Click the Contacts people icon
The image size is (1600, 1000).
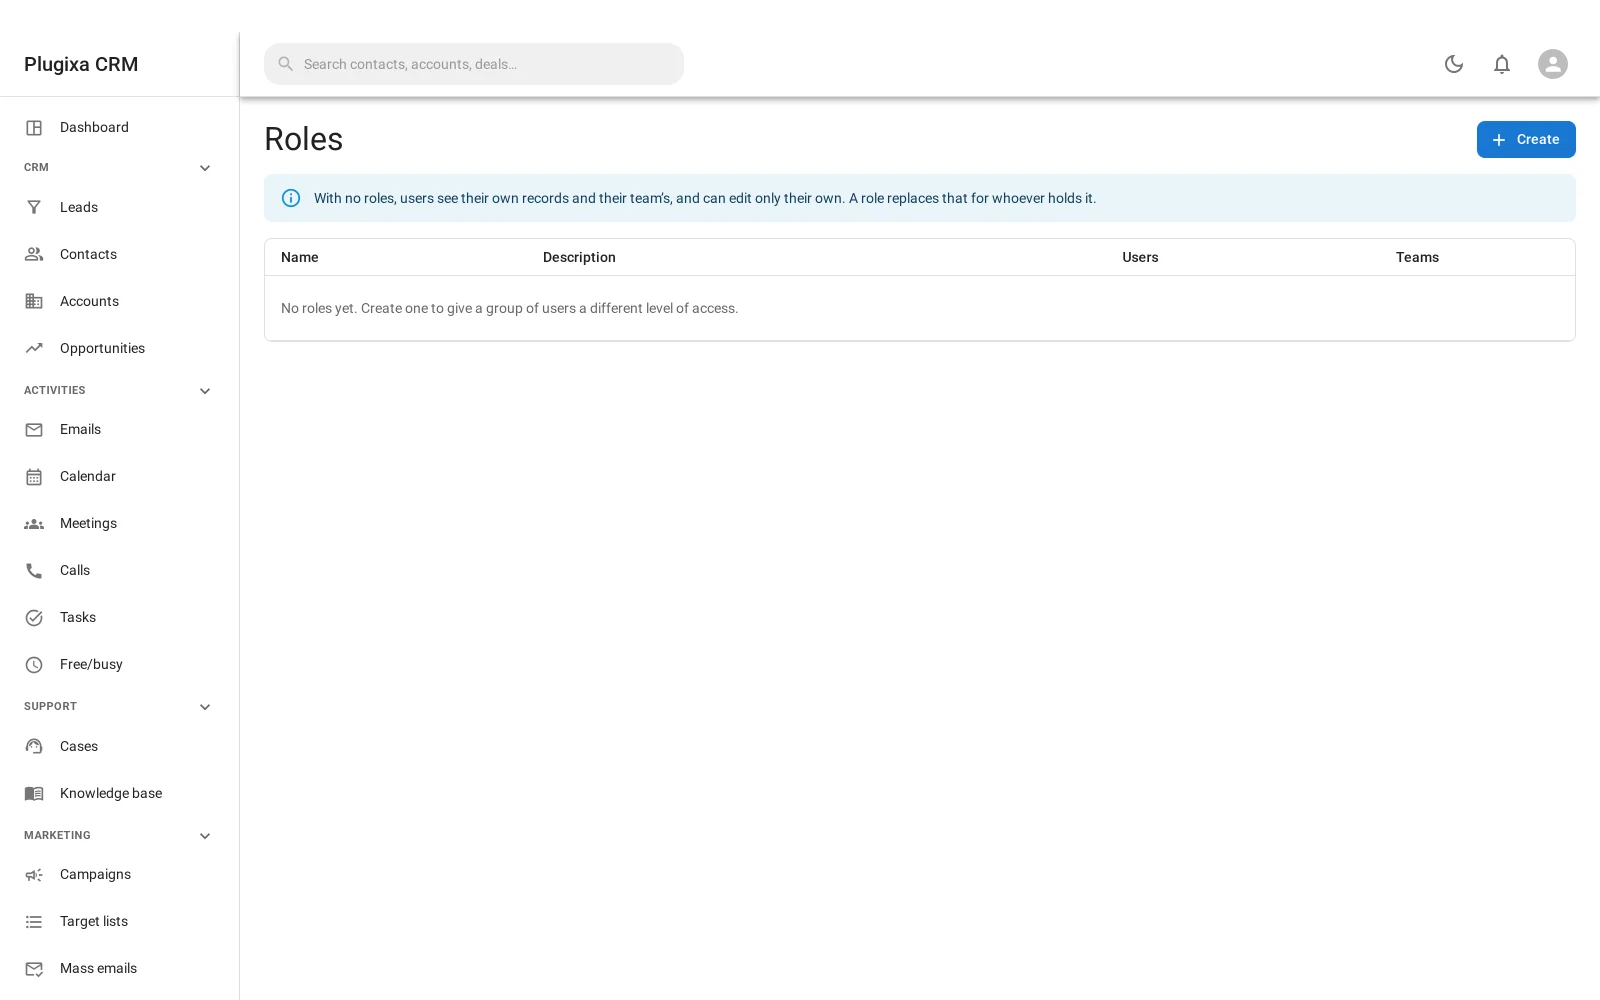(x=34, y=255)
